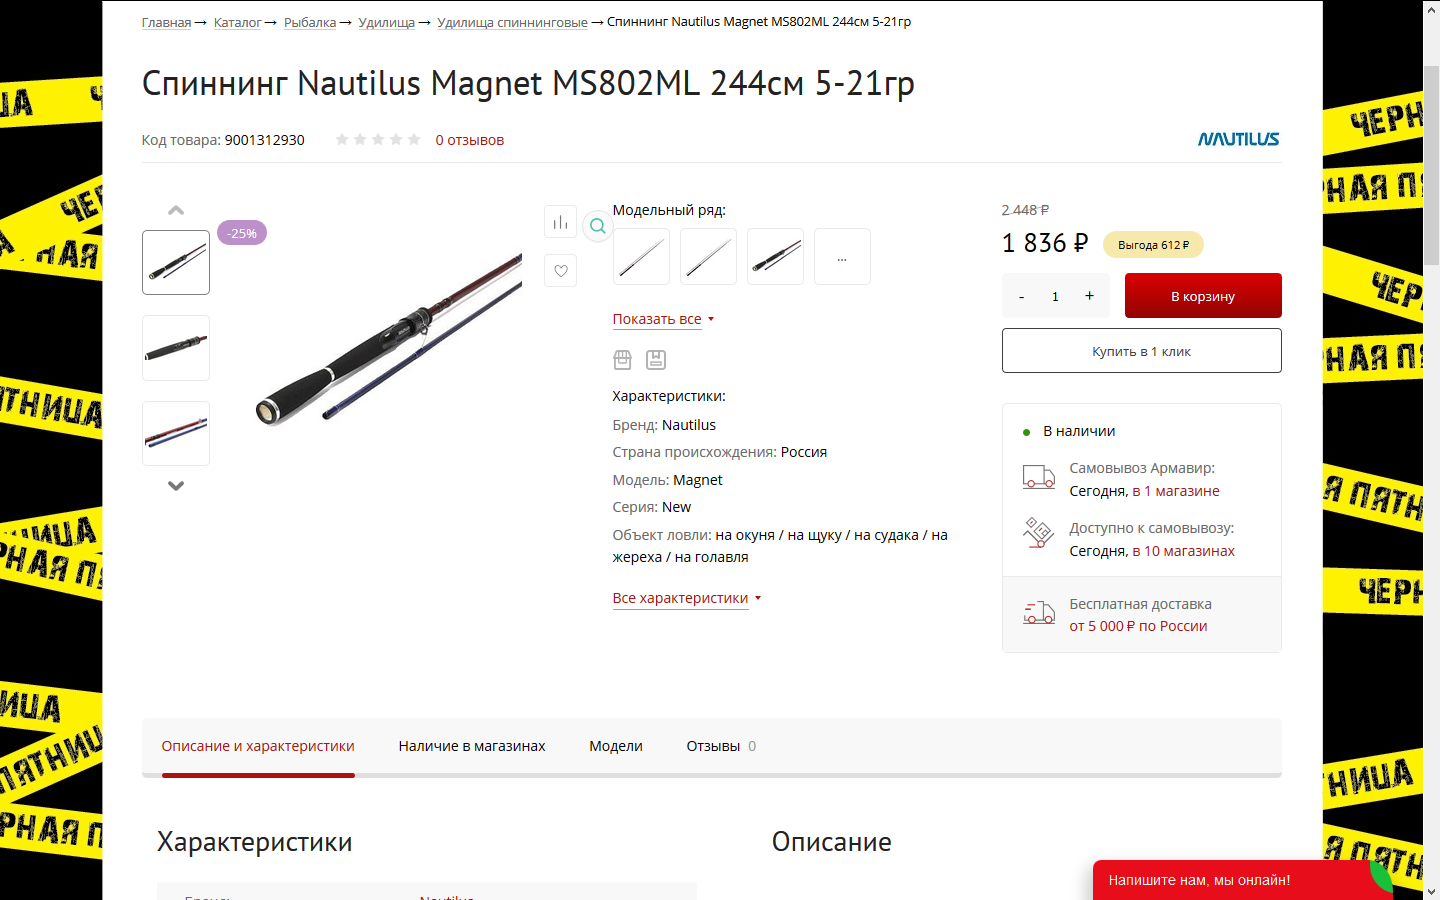The image size is (1440, 900).
Task: Click the second icon below Показать все
Action: click(656, 359)
